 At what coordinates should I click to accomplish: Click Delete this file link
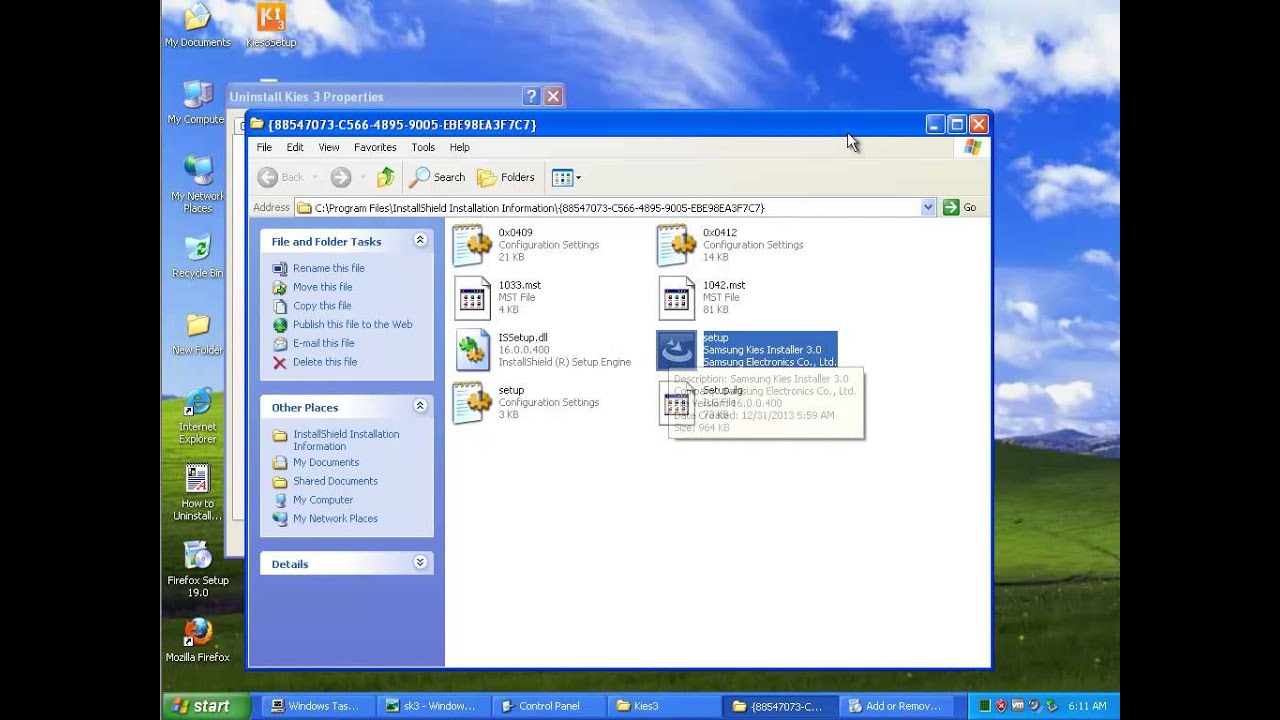point(324,362)
